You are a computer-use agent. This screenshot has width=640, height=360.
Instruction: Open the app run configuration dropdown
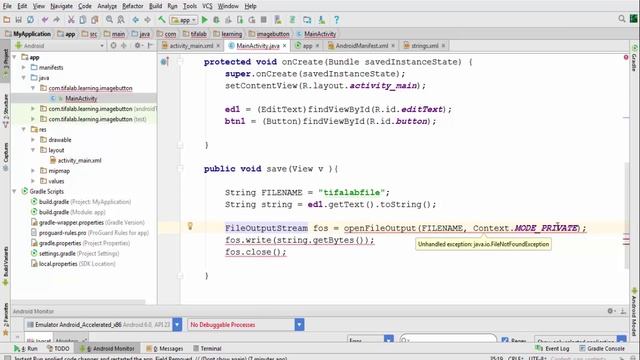[184, 20]
